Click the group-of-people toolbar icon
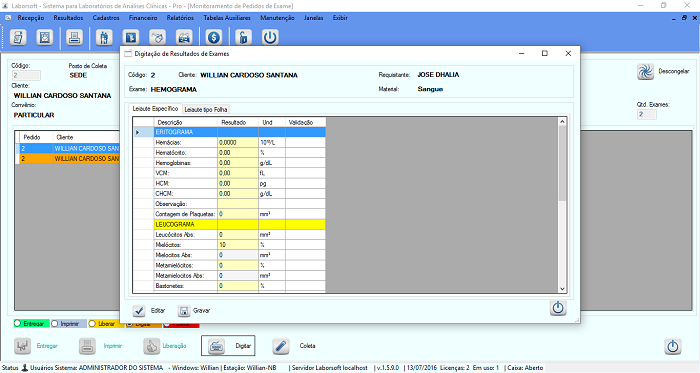Image resolution: width=700 pixels, height=373 pixels. (x=184, y=37)
